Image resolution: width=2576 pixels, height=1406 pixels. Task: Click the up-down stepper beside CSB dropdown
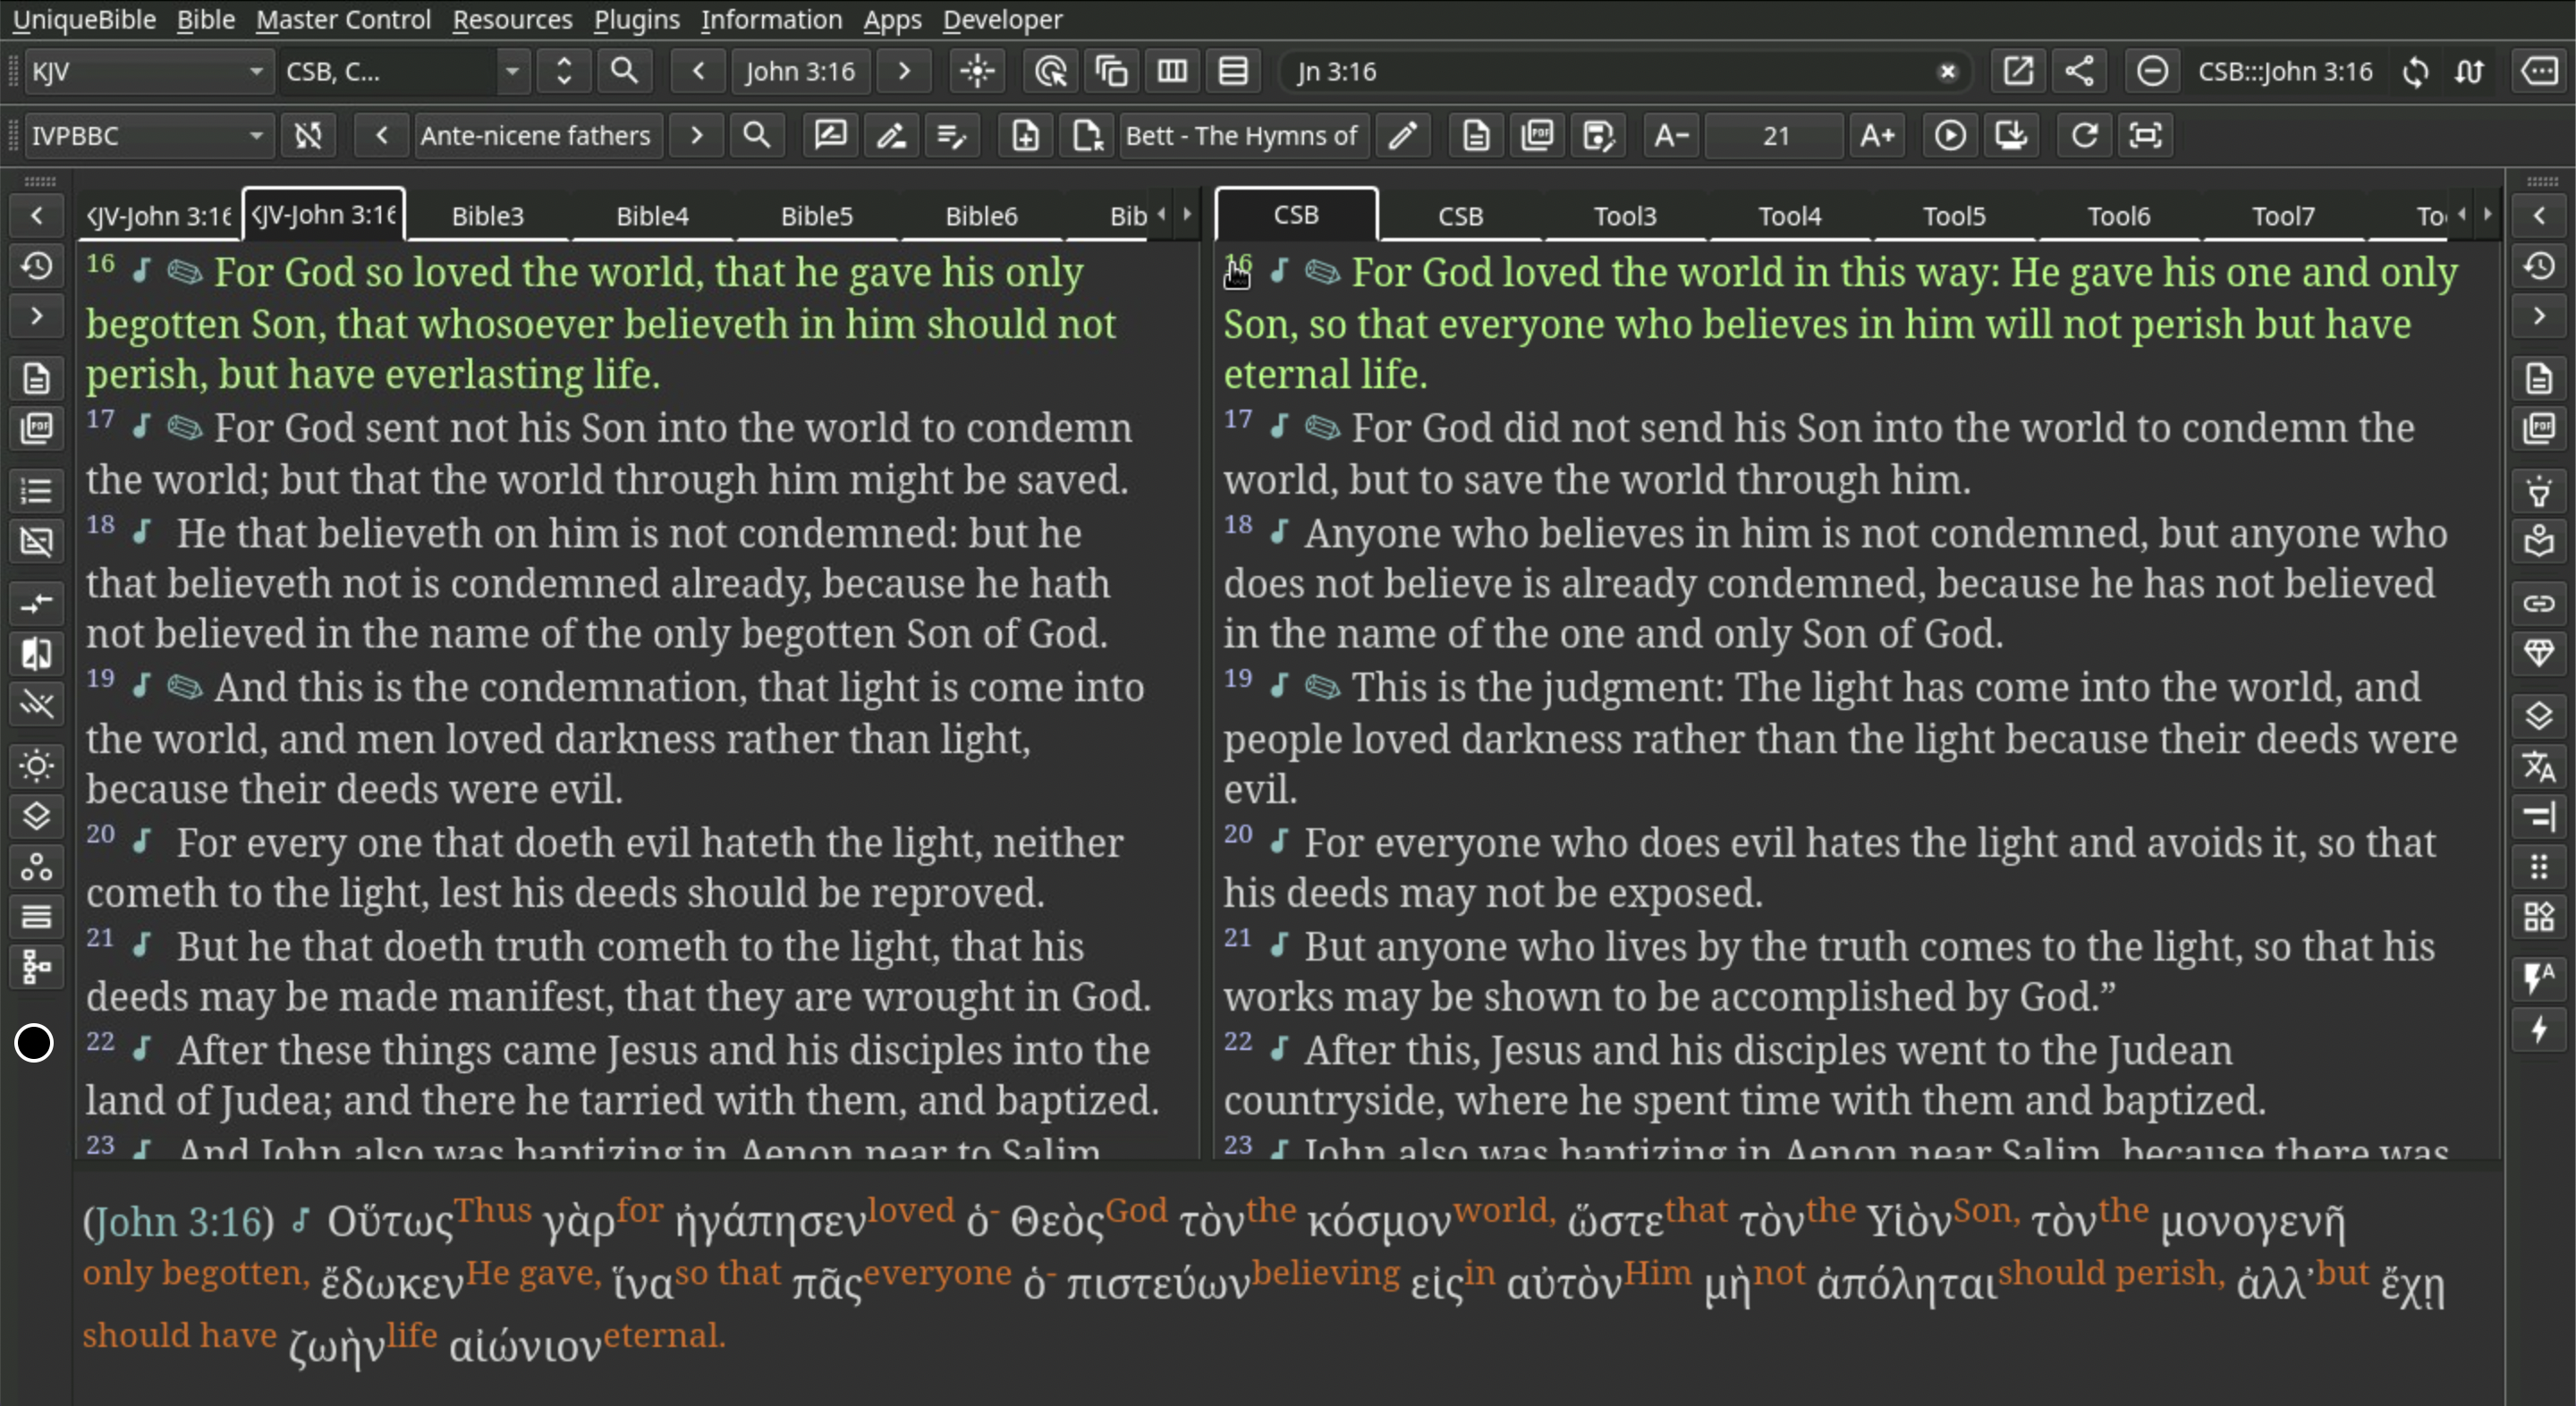tap(564, 71)
